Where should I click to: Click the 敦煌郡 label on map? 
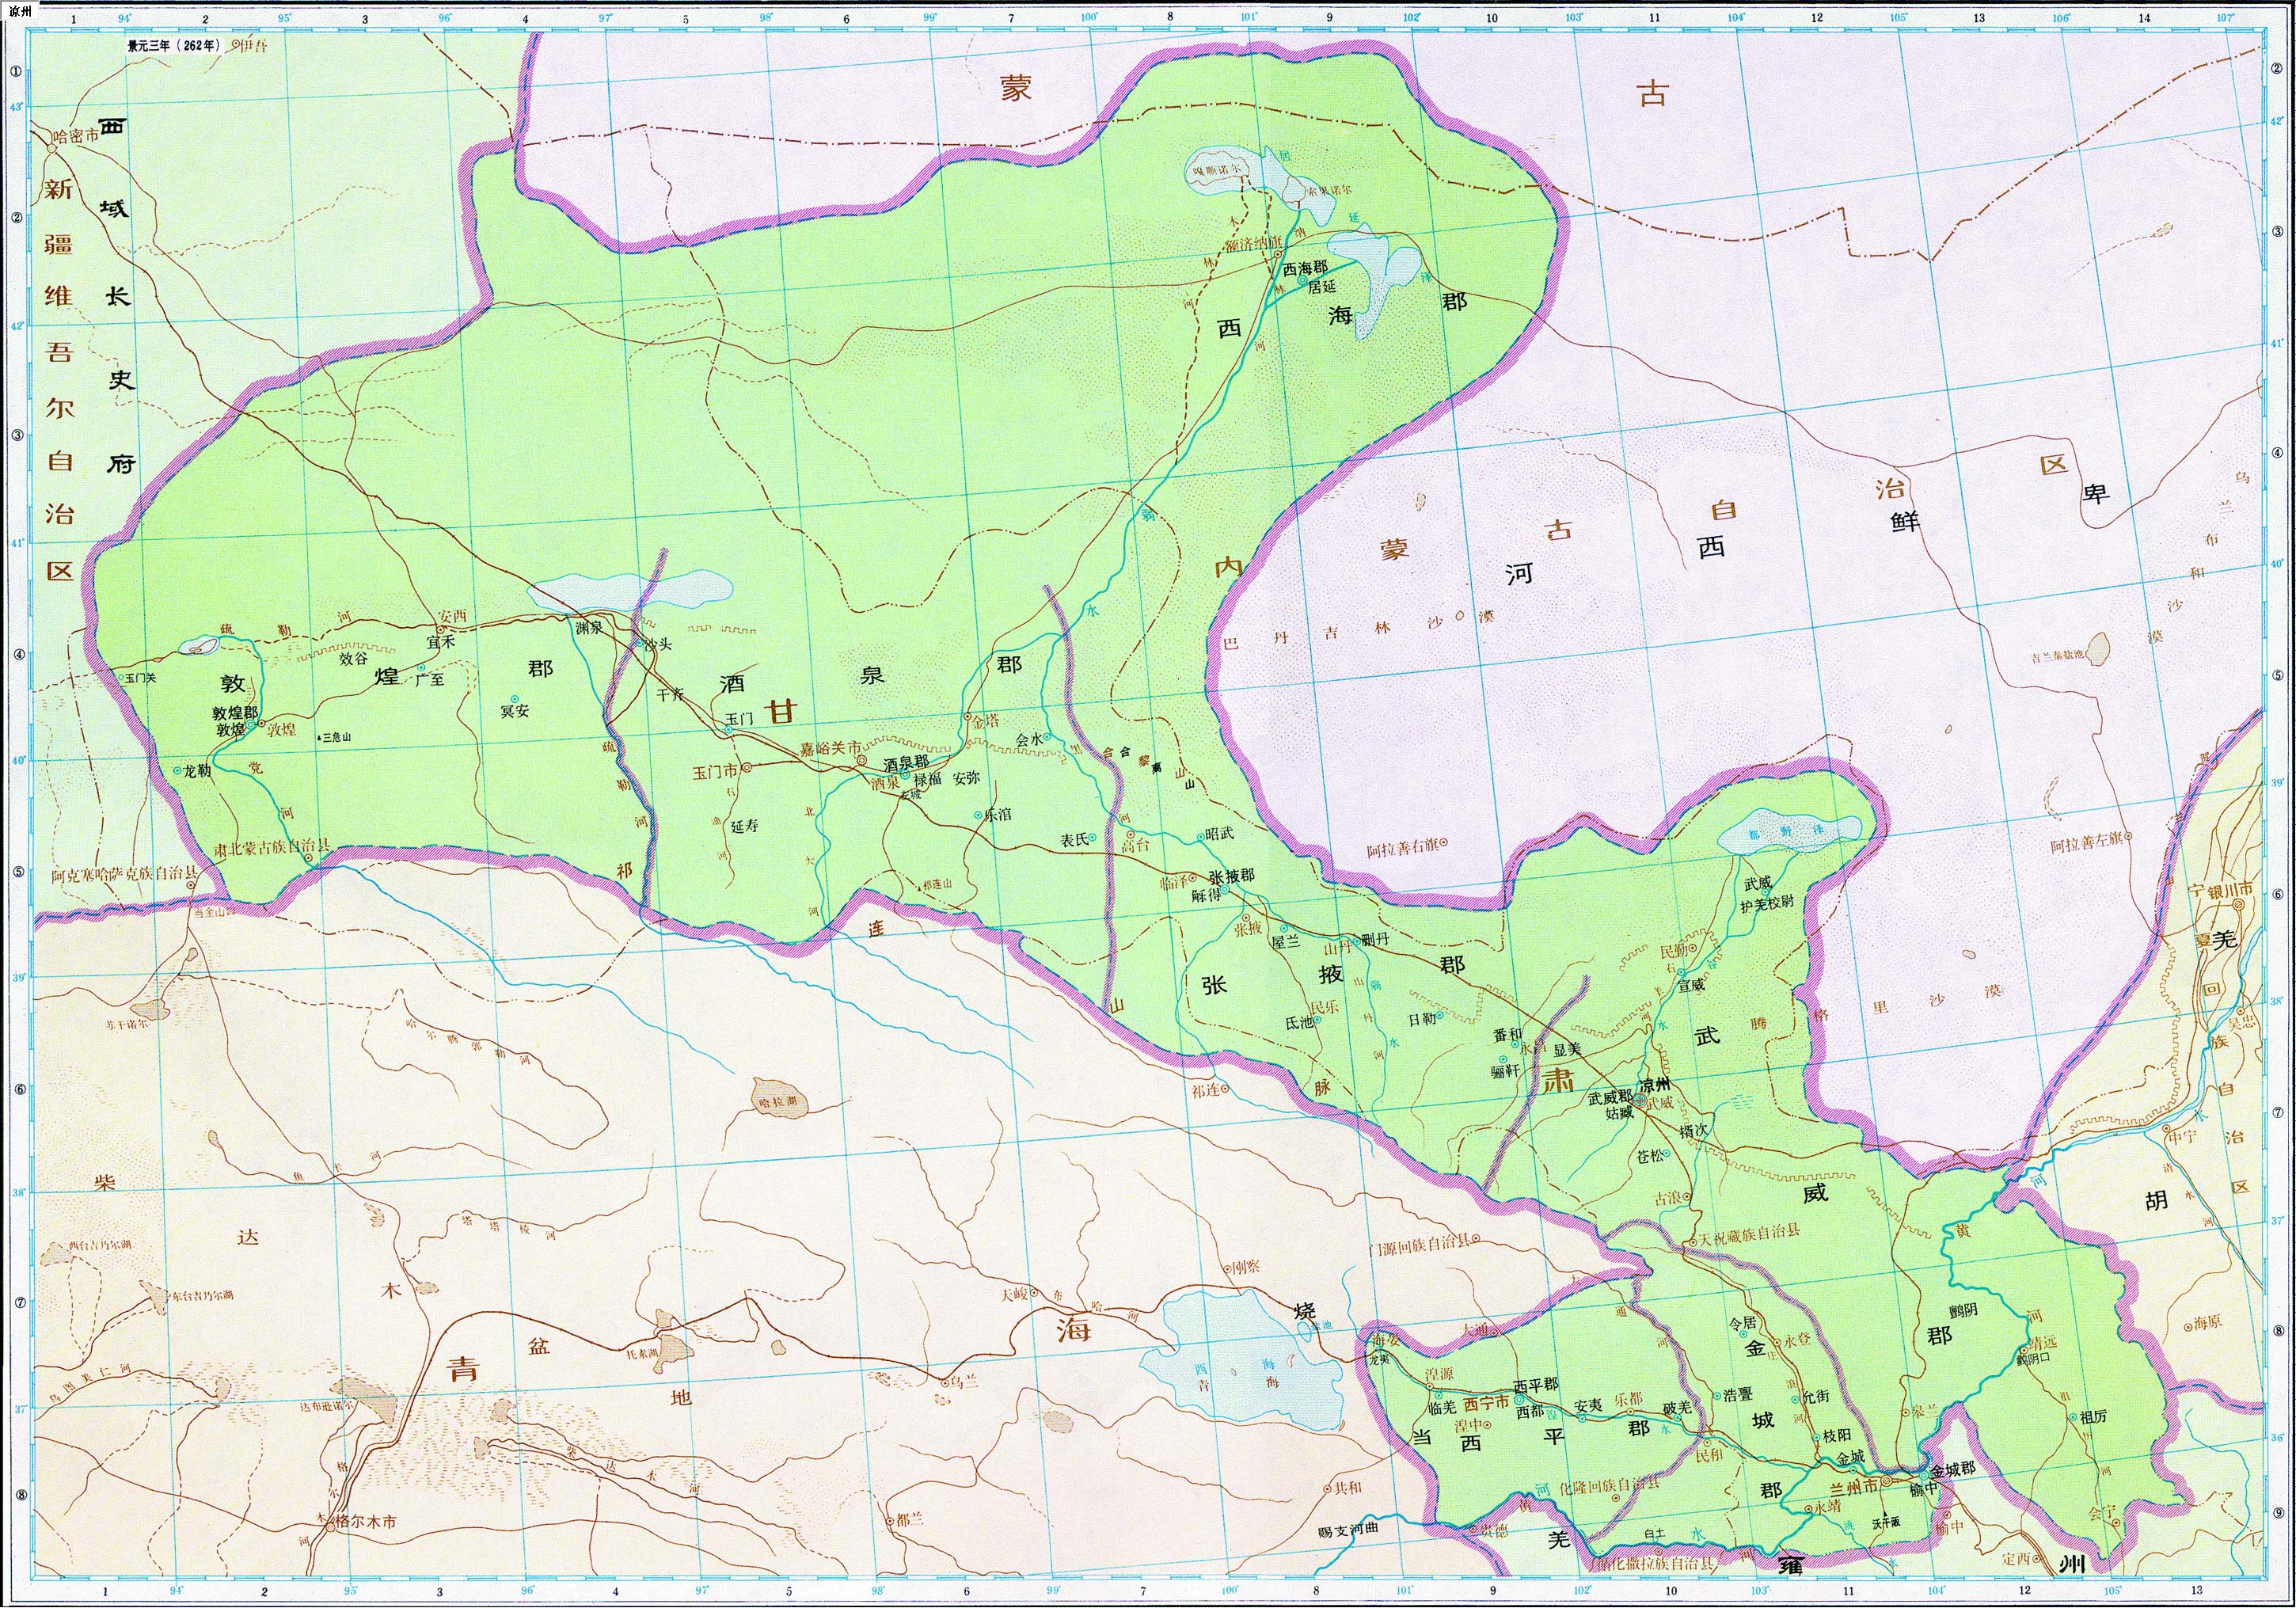235,714
